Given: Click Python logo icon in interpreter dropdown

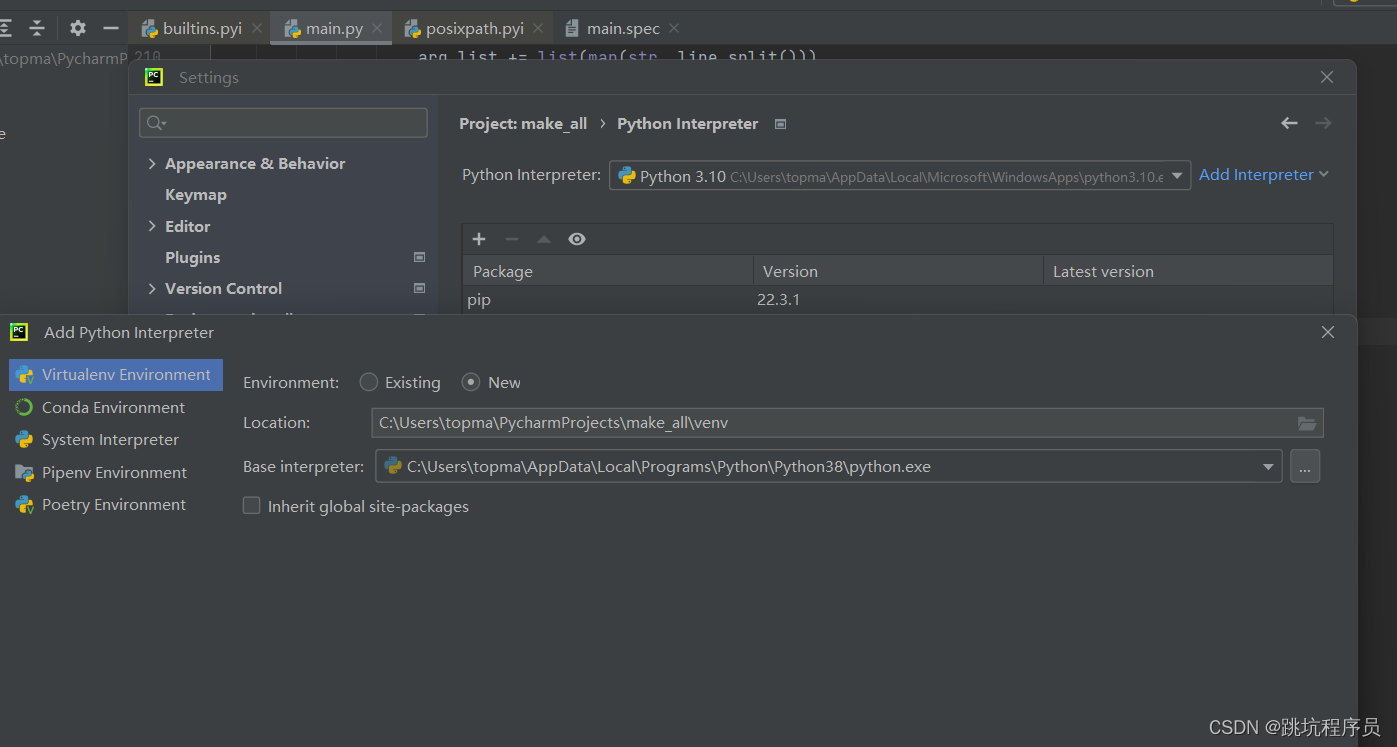Looking at the screenshot, I should [x=627, y=176].
